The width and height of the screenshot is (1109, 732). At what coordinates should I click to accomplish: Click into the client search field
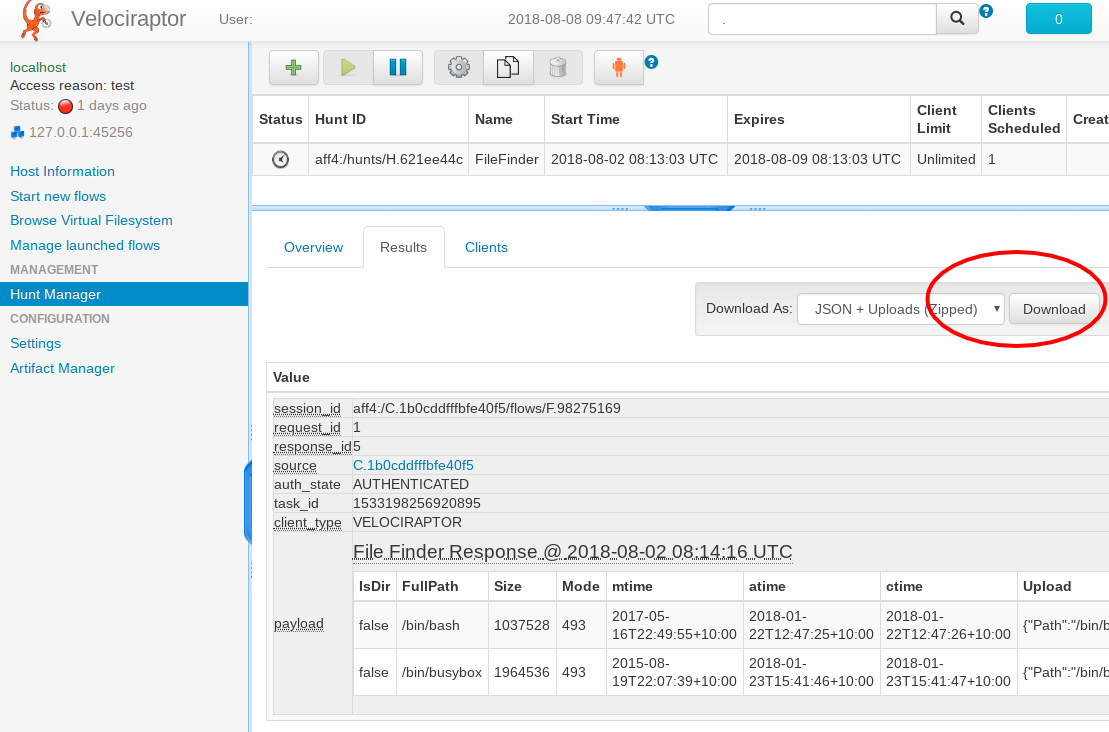[x=822, y=19]
